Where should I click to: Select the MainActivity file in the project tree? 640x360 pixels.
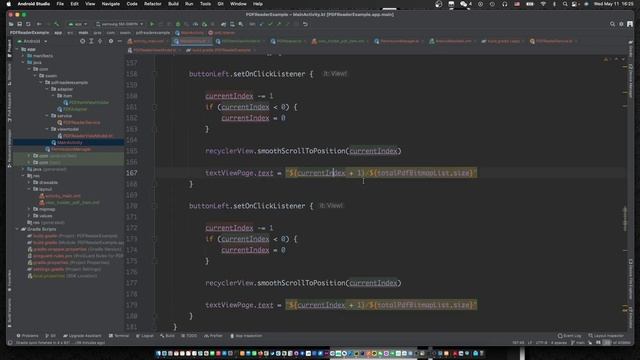pyautogui.click(x=68, y=142)
